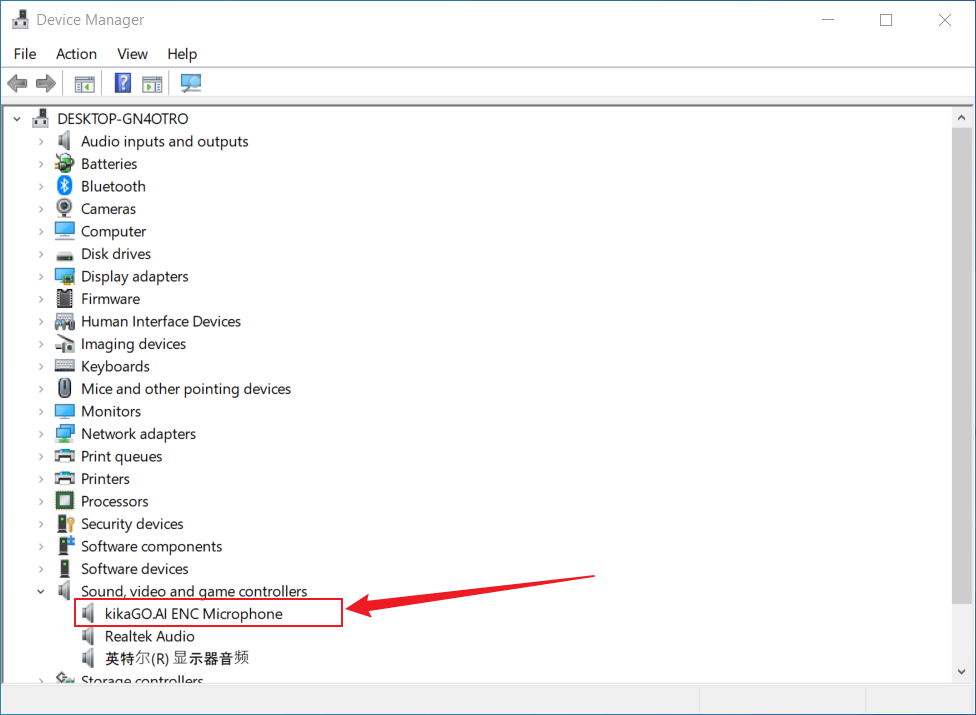Viewport: 976px width, 715px height.
Task: Expand the Network adapters node
Action: point(41,434)
